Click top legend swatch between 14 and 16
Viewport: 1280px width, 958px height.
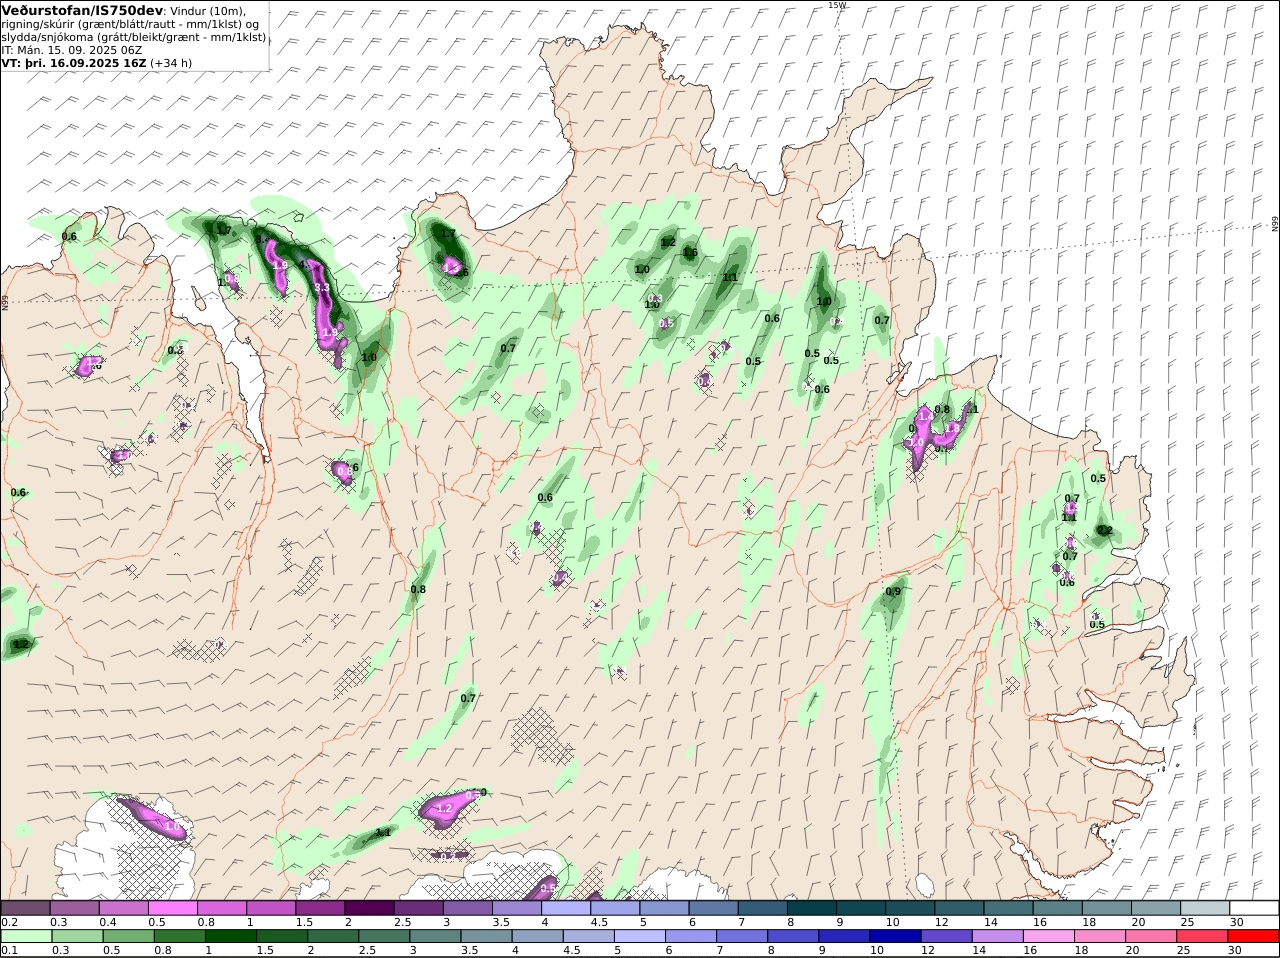pyautogui.click(x=1008, y=907)
